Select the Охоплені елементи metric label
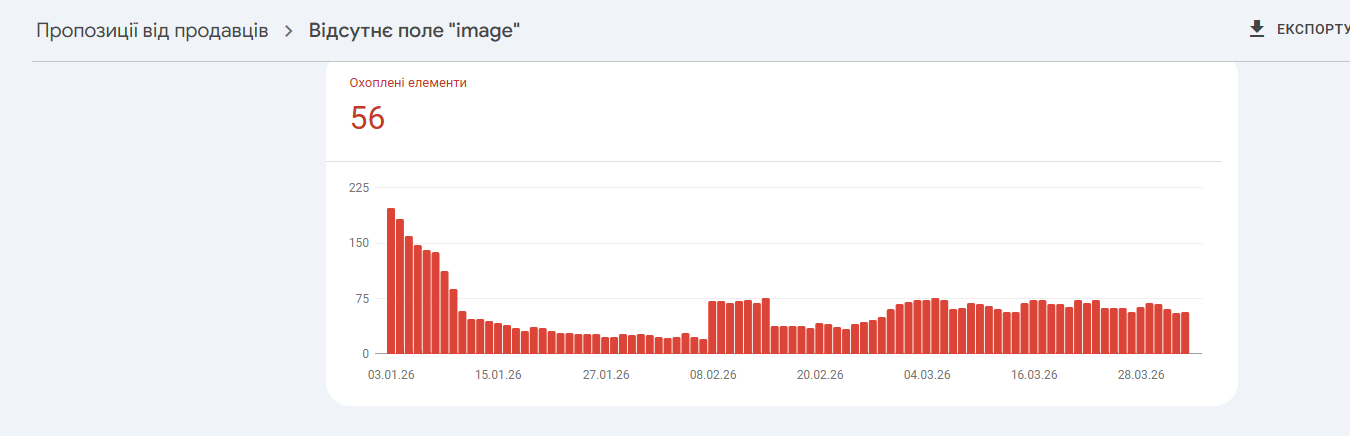1350x436 pixels. 408,83
